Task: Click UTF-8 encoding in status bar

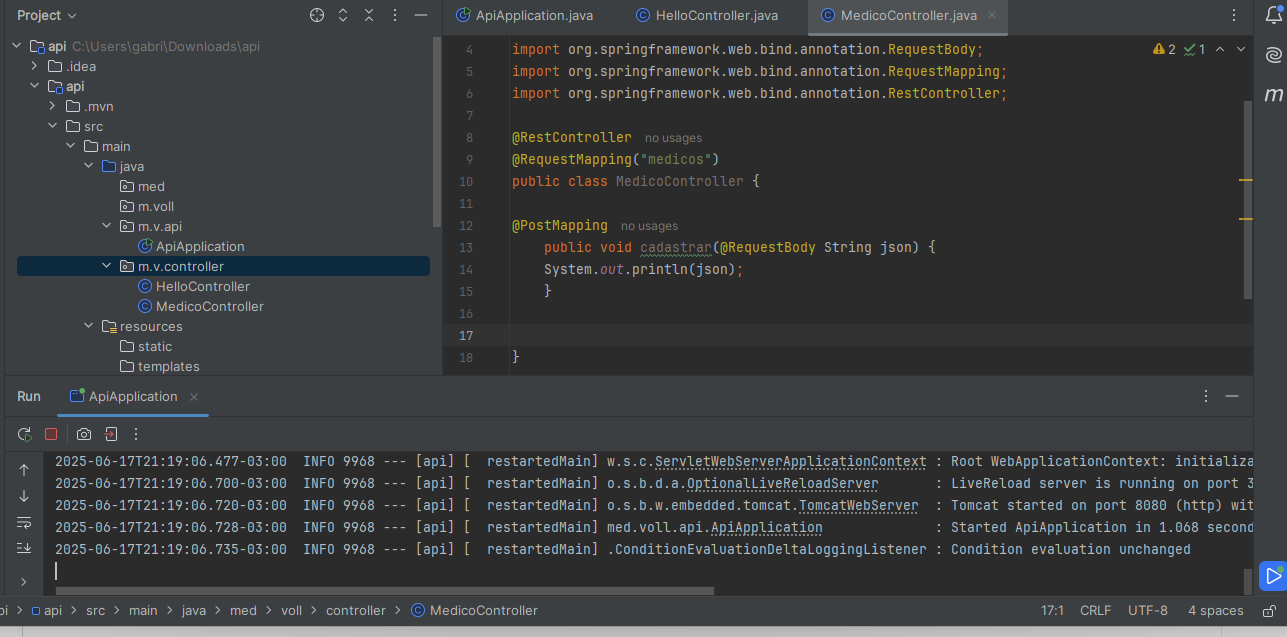Action: click(1148, 611)
